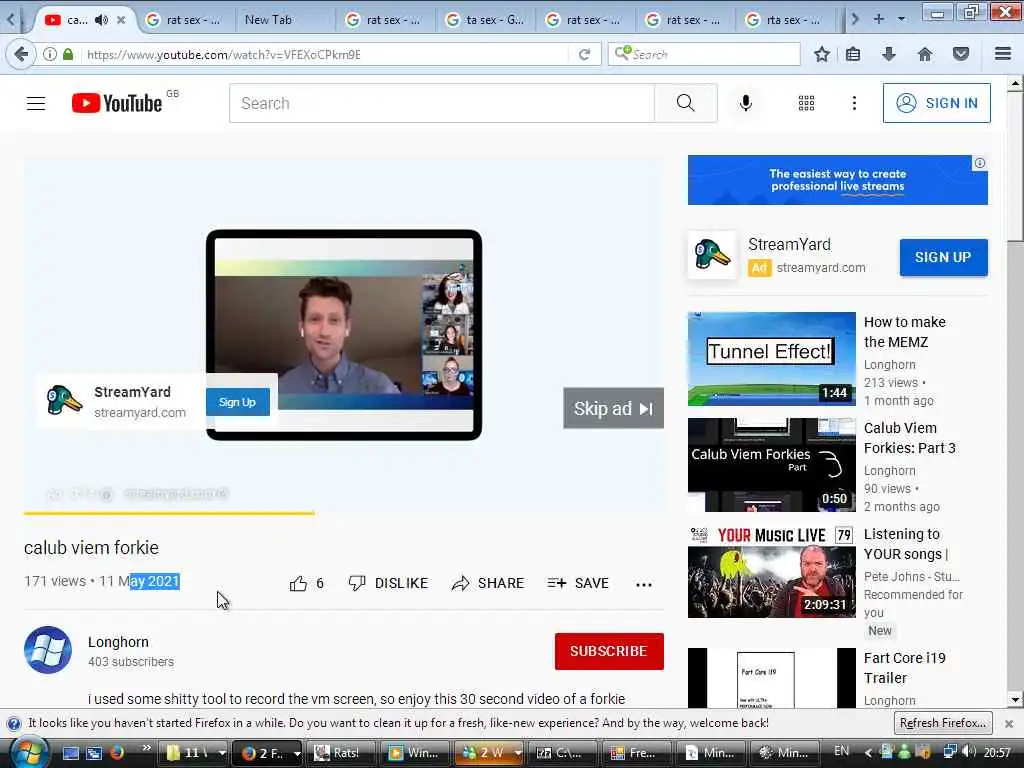Click SIGN UP button in StreamYard sidebar ad

click(943, 257)
